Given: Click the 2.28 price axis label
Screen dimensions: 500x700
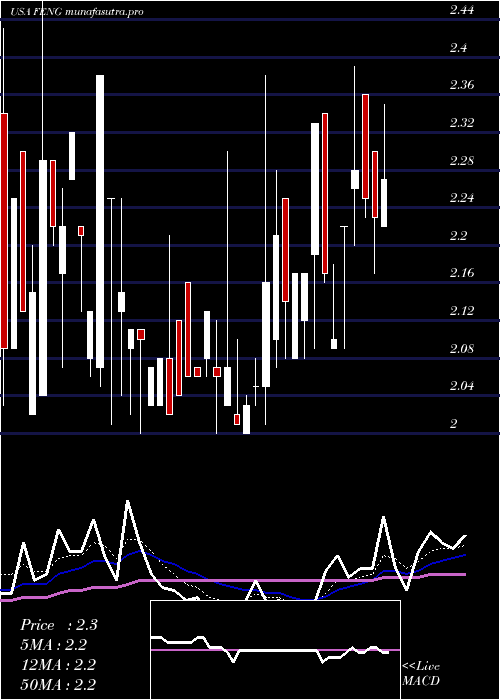Looking at the screenshot, I should click(x=462, y=160).
